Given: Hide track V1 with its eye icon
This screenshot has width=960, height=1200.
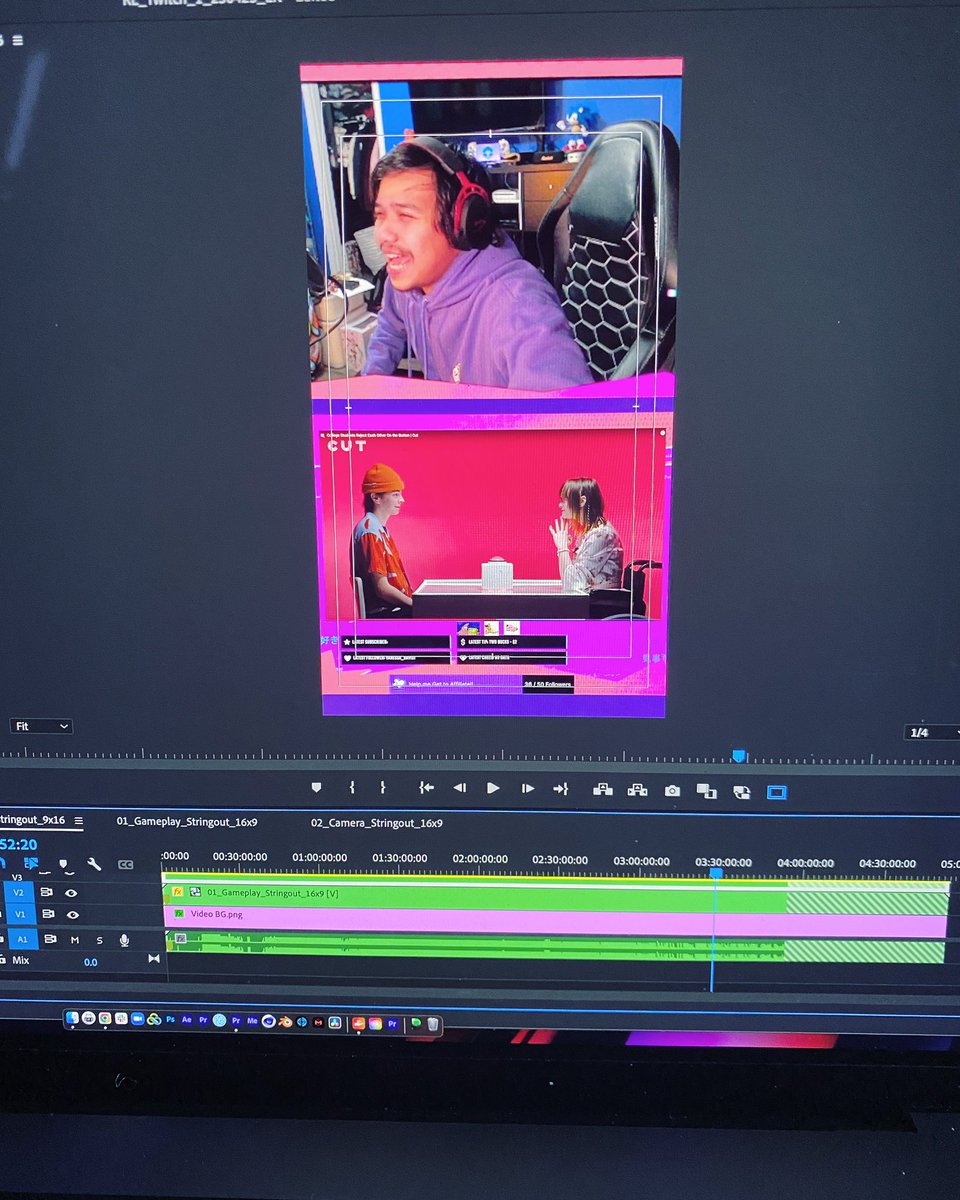Looking at the screenshot, I should pos(72,915).
